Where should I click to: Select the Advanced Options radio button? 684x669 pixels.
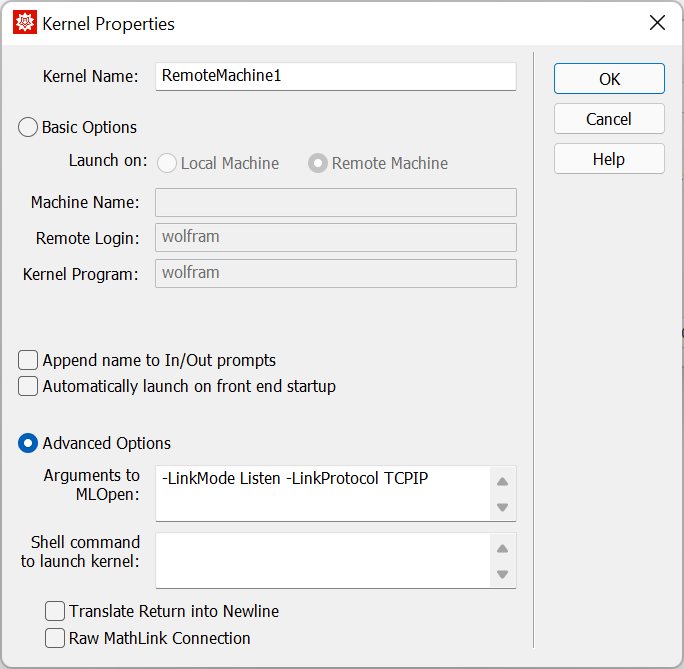[x=29, y=443]
